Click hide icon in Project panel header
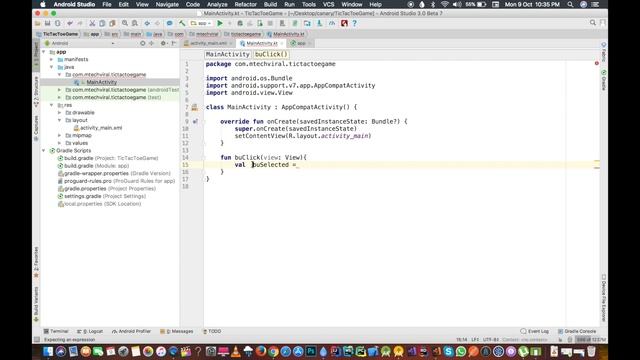Screen dimensions: 640x360 tap(173, 43)
